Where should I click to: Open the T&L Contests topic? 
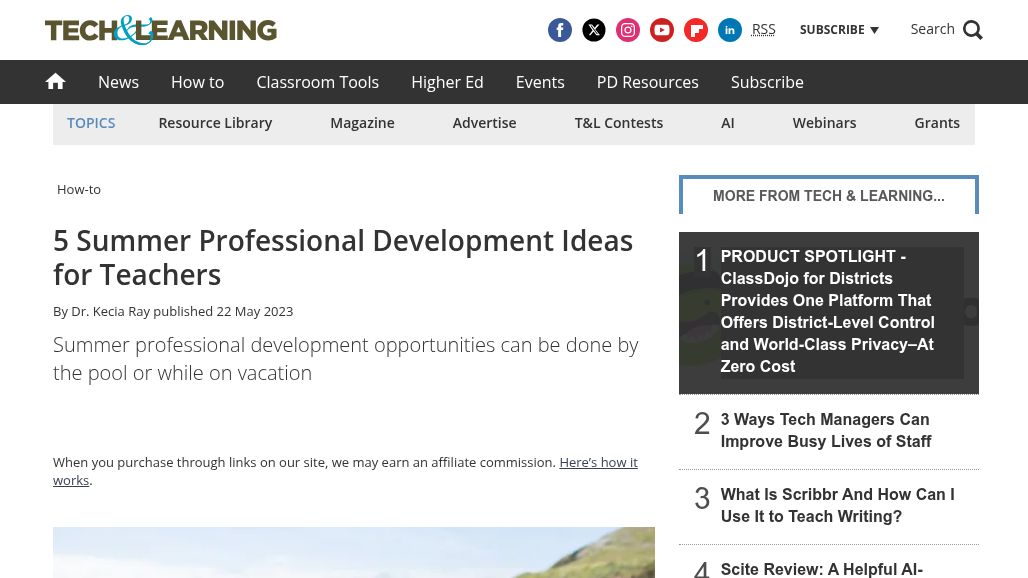[619, 123]
